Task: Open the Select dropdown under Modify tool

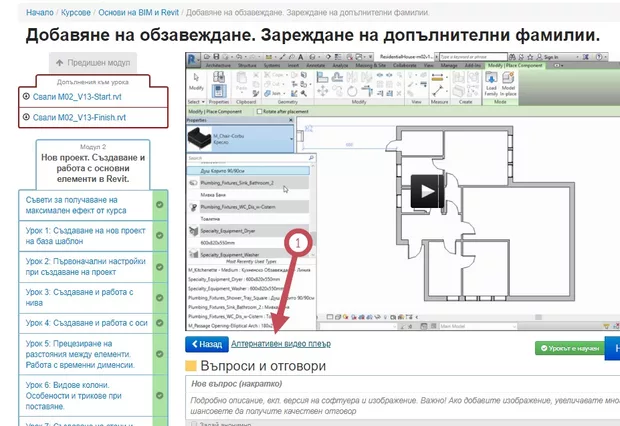Action: (x=196, y=102)
